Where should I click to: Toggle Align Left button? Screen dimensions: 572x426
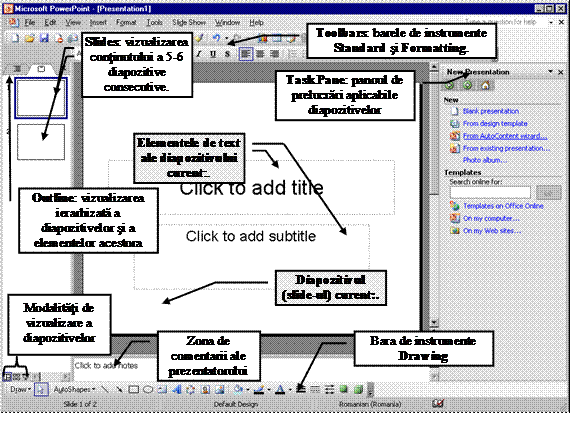click(x=246, y=54)
